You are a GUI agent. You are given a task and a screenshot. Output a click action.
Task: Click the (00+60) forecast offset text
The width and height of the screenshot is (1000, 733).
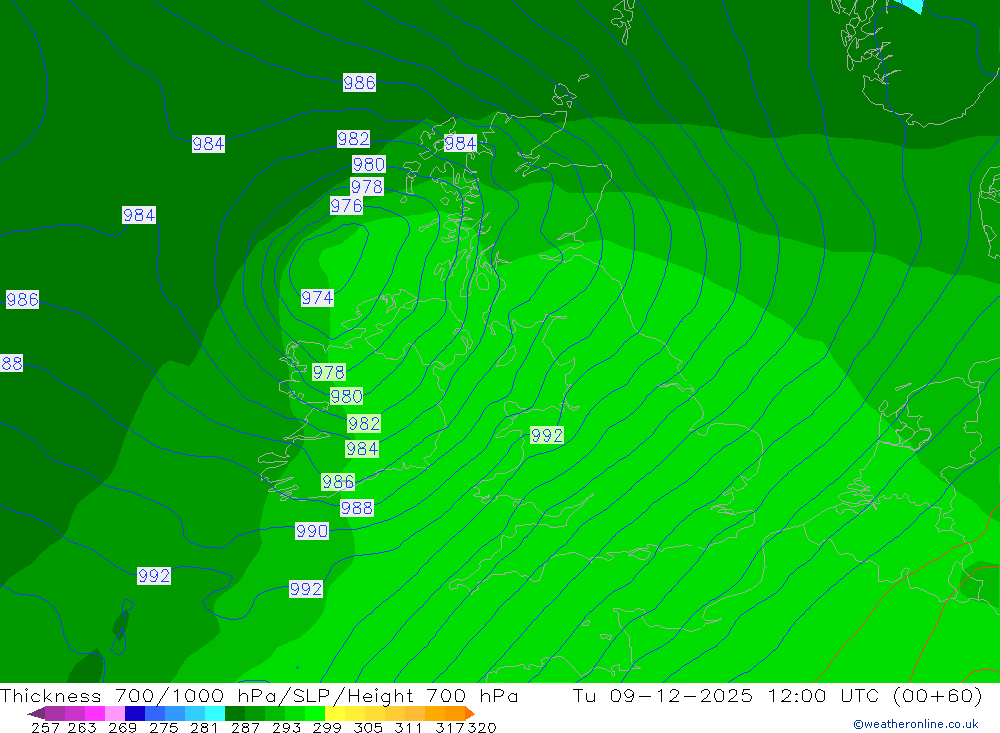click(938, 695)
